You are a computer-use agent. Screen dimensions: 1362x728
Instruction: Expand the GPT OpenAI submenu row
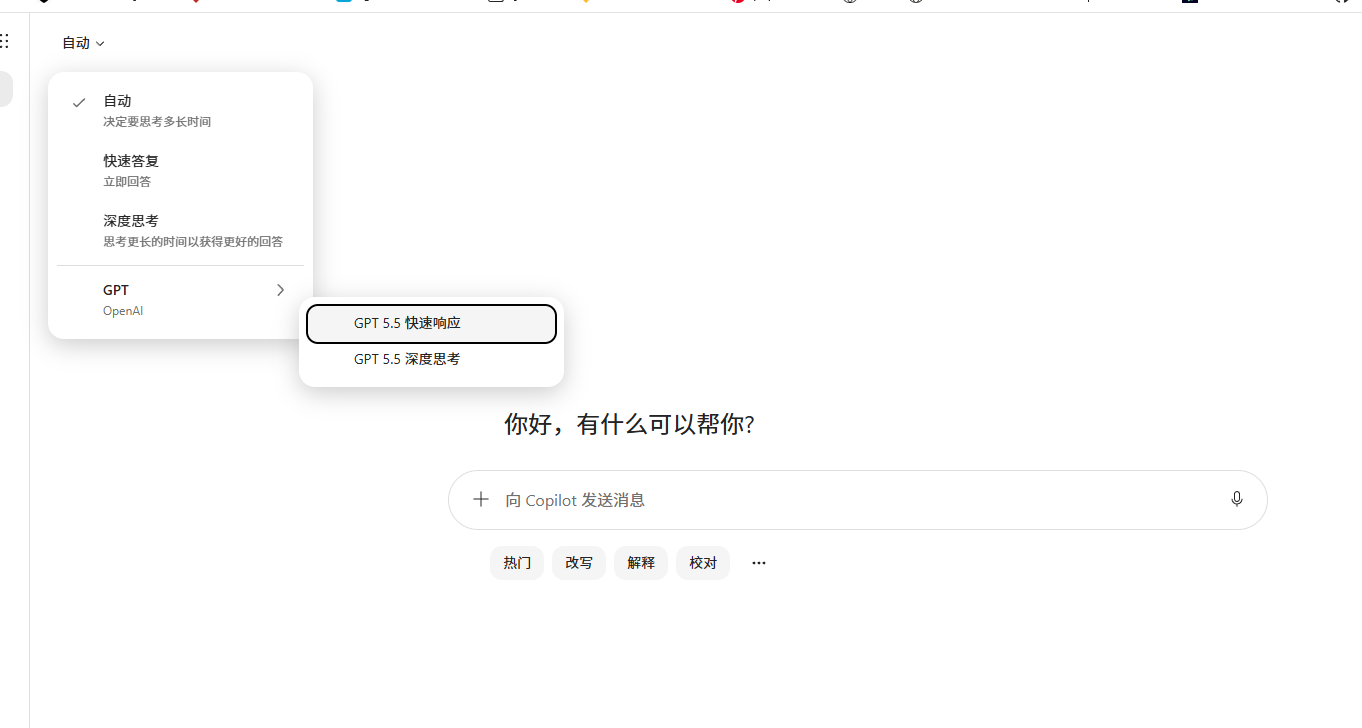tap(180, 300)
